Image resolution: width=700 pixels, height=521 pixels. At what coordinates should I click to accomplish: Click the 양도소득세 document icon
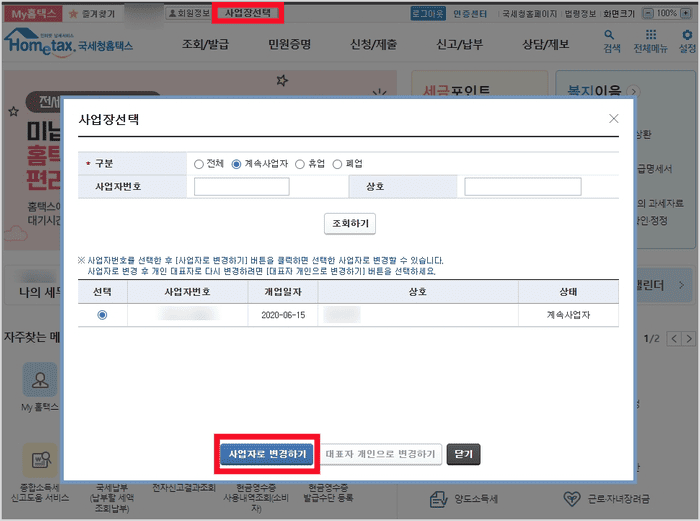click(438, 499)
